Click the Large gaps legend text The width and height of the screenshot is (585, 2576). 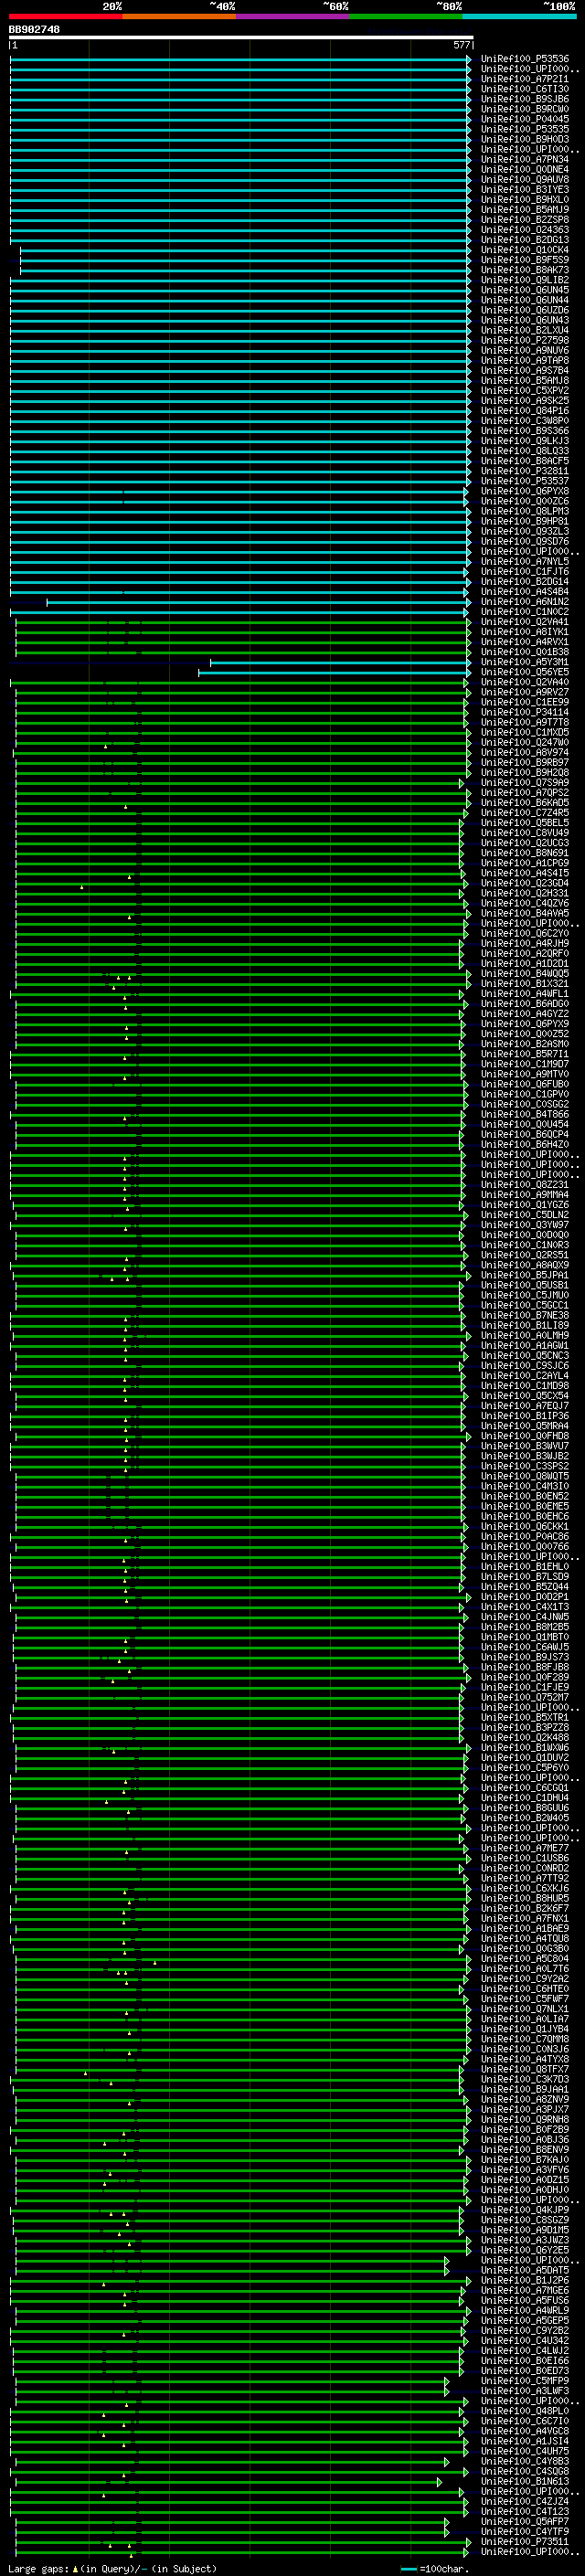click(x=38, y=2570)
